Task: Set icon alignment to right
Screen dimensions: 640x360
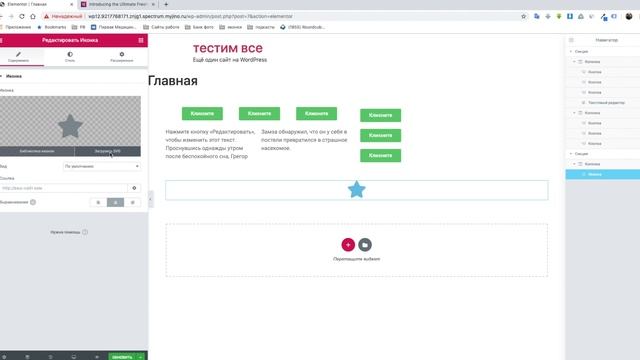Action: [132, 202]
